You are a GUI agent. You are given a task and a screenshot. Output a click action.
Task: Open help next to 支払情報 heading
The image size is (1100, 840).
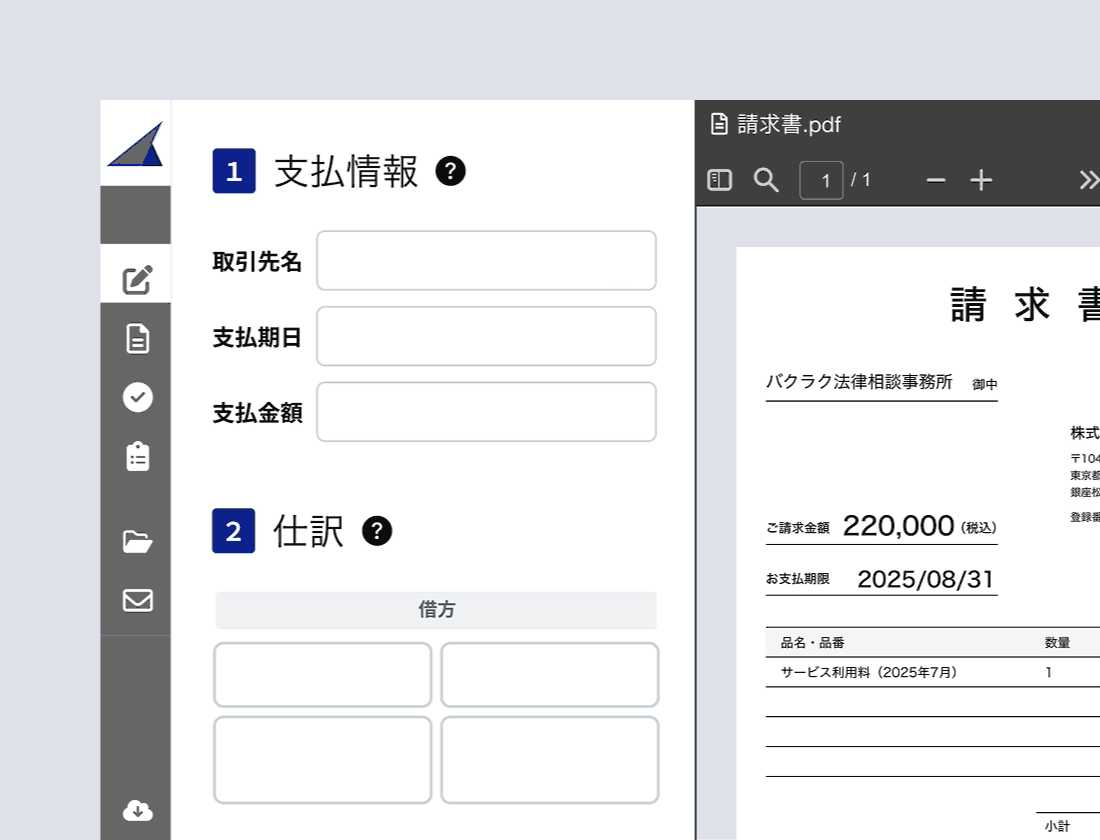[451, 171]
